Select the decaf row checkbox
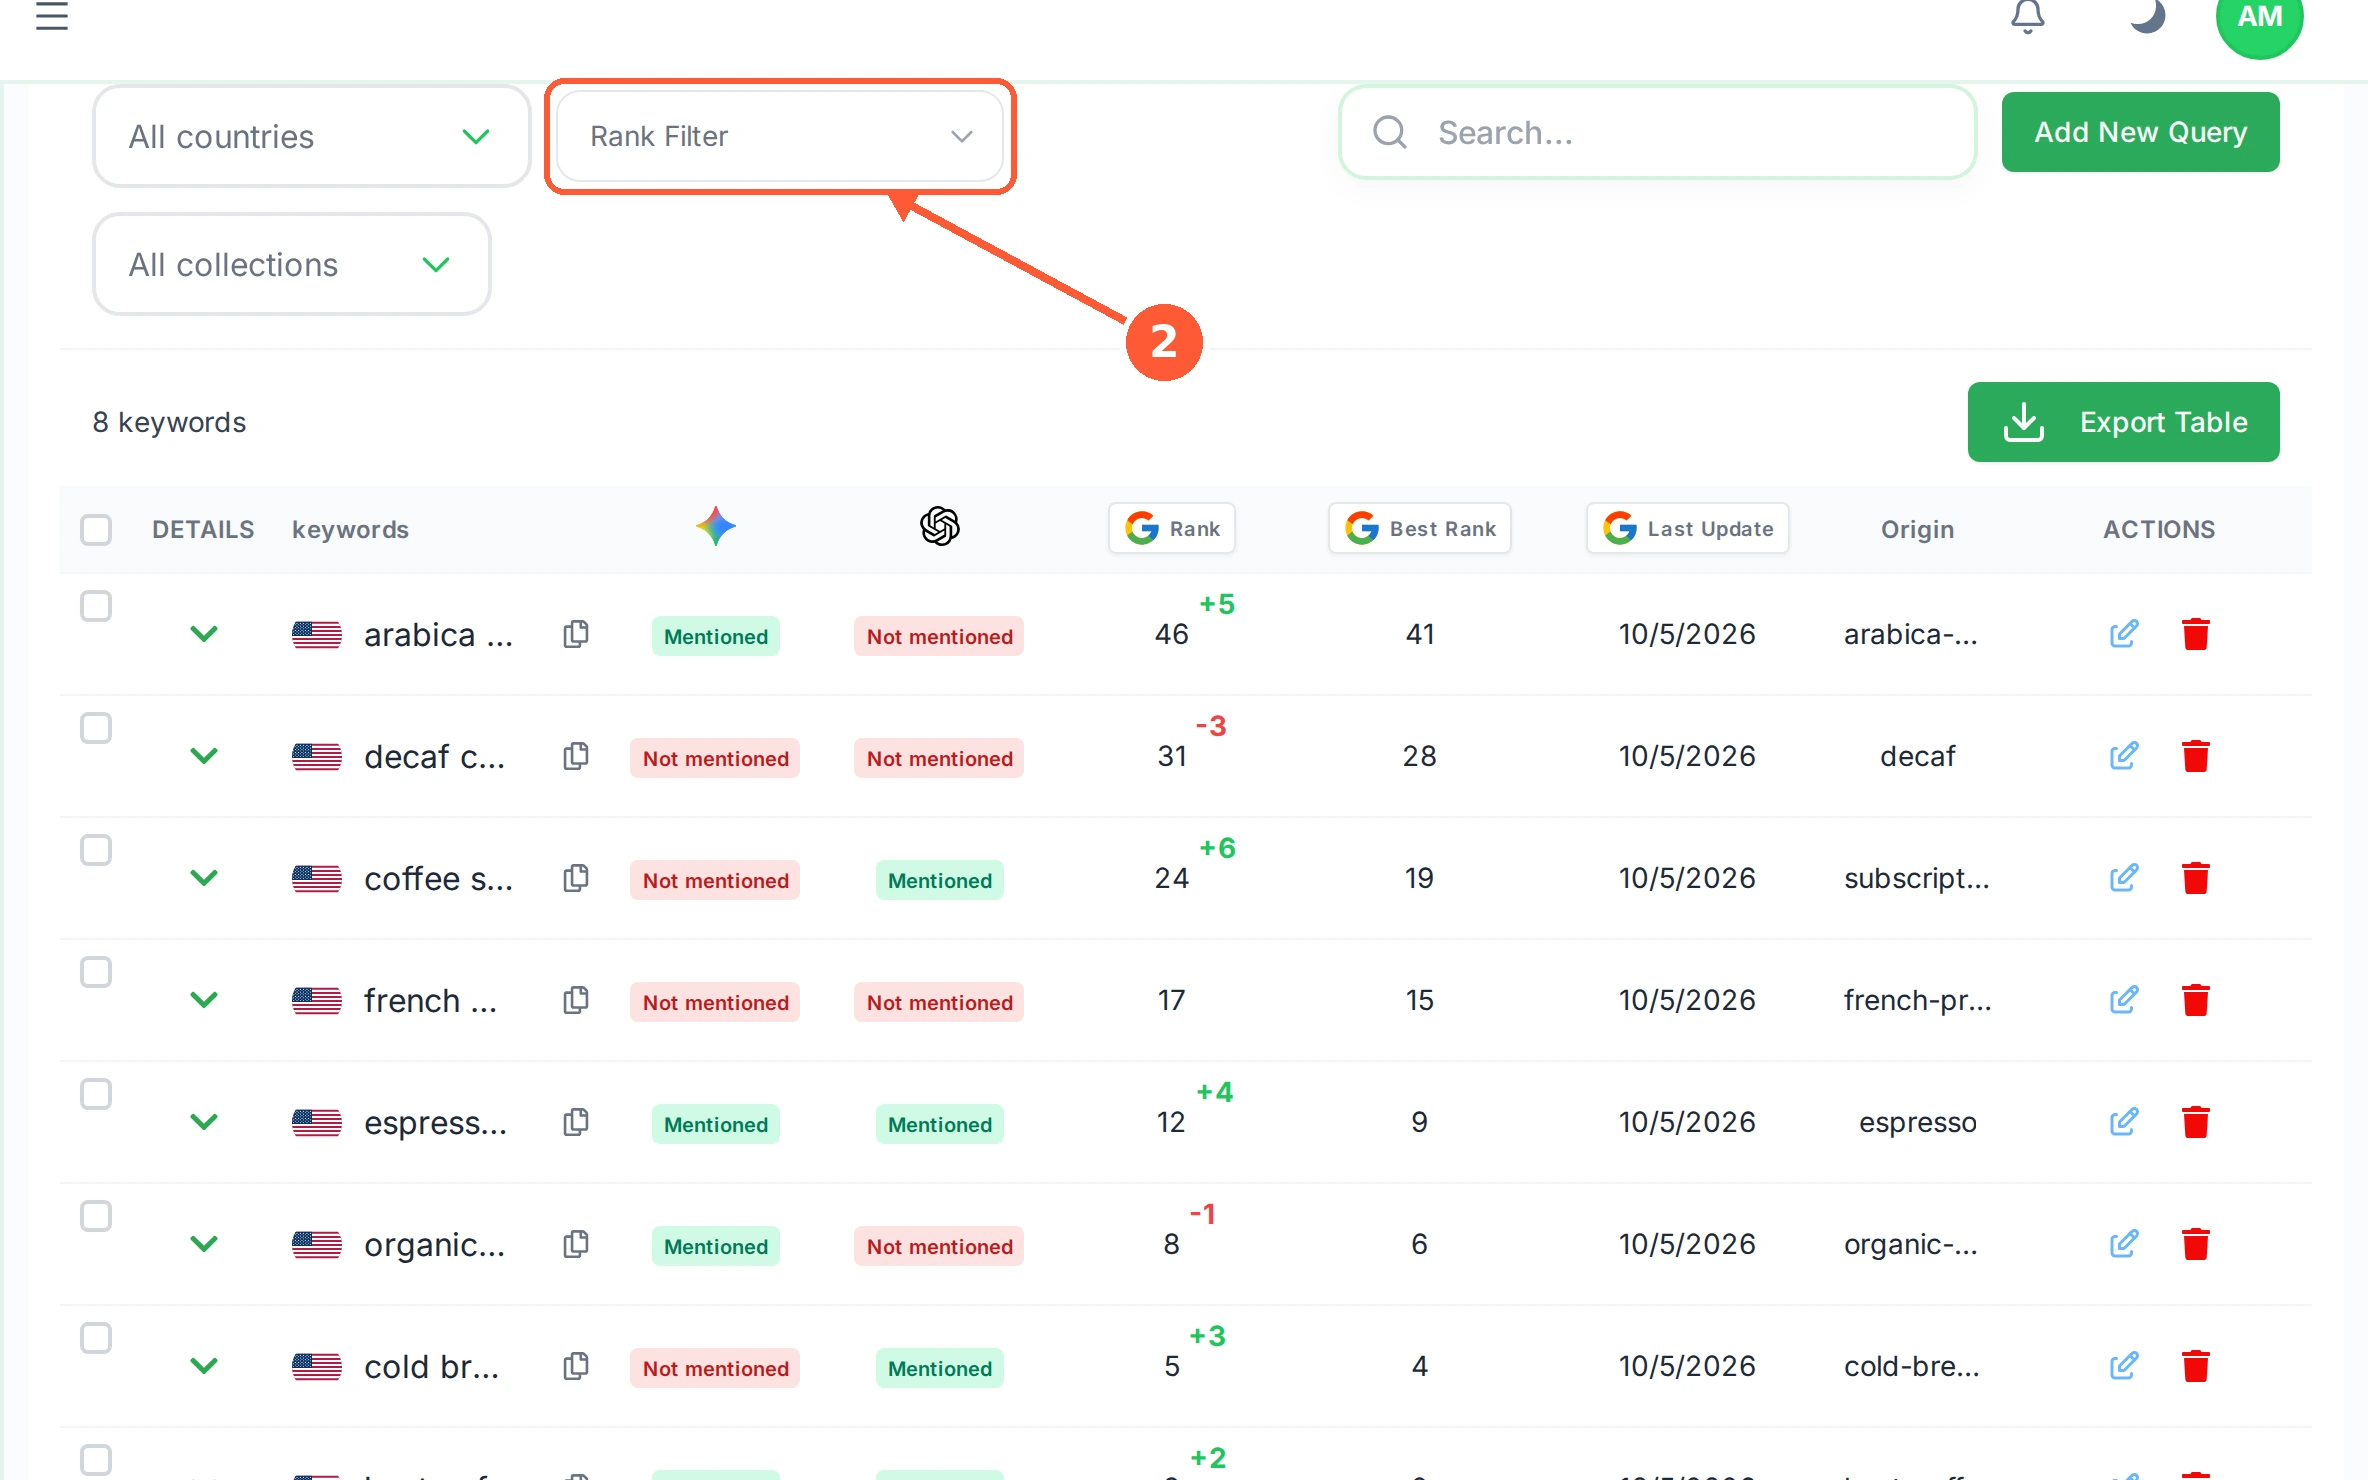 pos(96,728)
